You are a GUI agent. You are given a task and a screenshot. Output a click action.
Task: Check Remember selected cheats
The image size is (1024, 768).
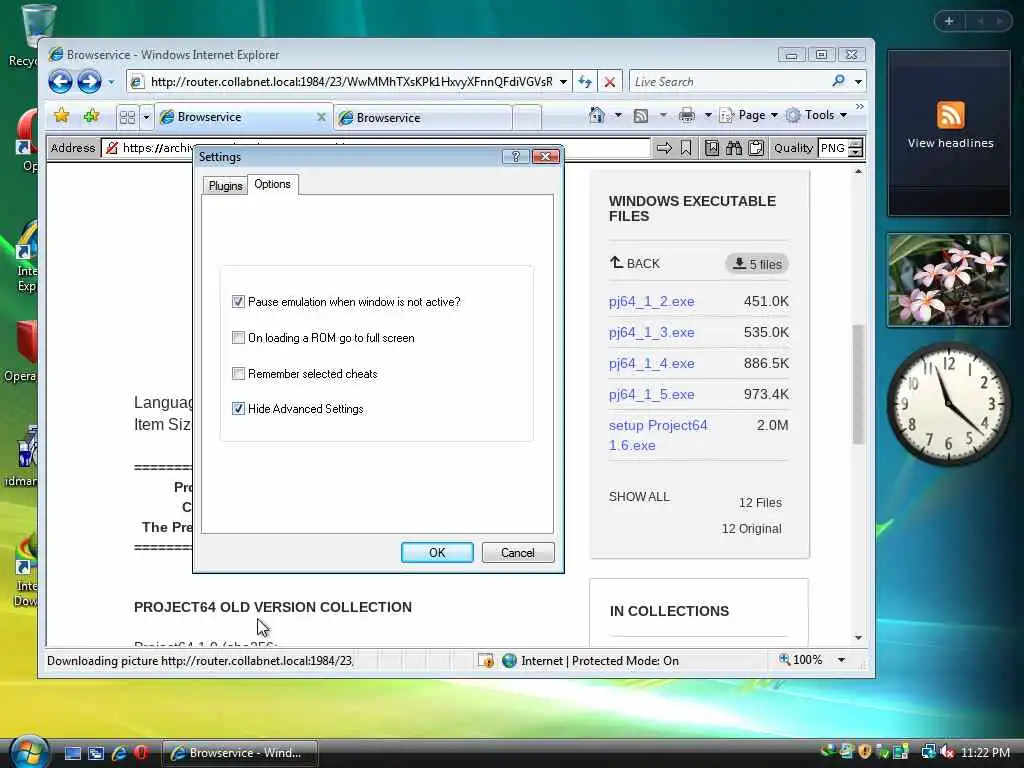click(x=238, y=374)
